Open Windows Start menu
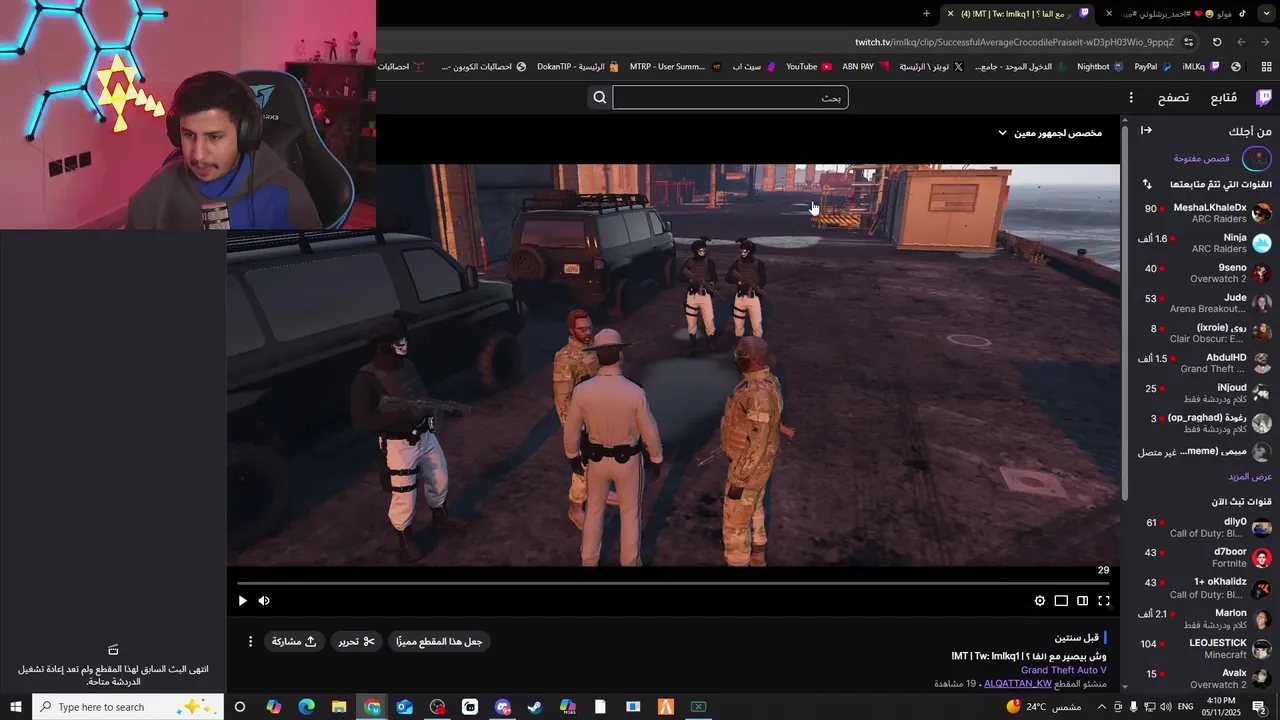The image size is (1280, 720). (x=16, y=707)
